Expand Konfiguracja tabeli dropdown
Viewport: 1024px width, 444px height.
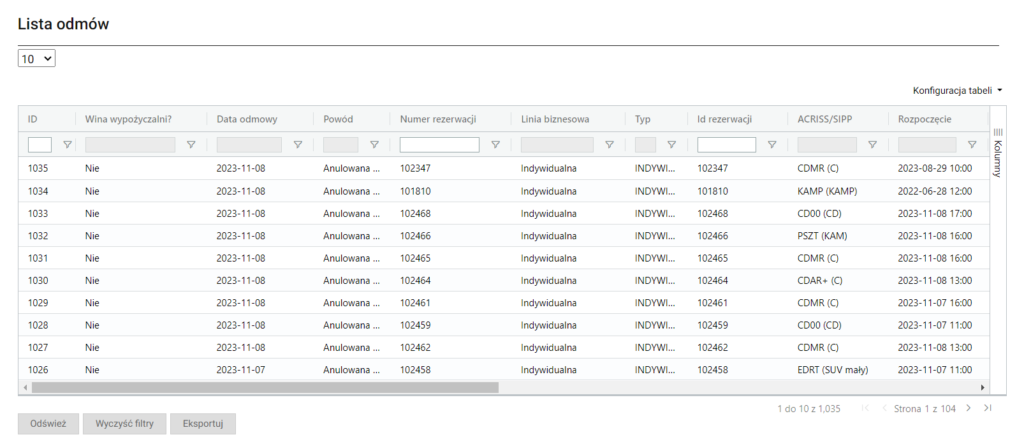pos(957,90)
